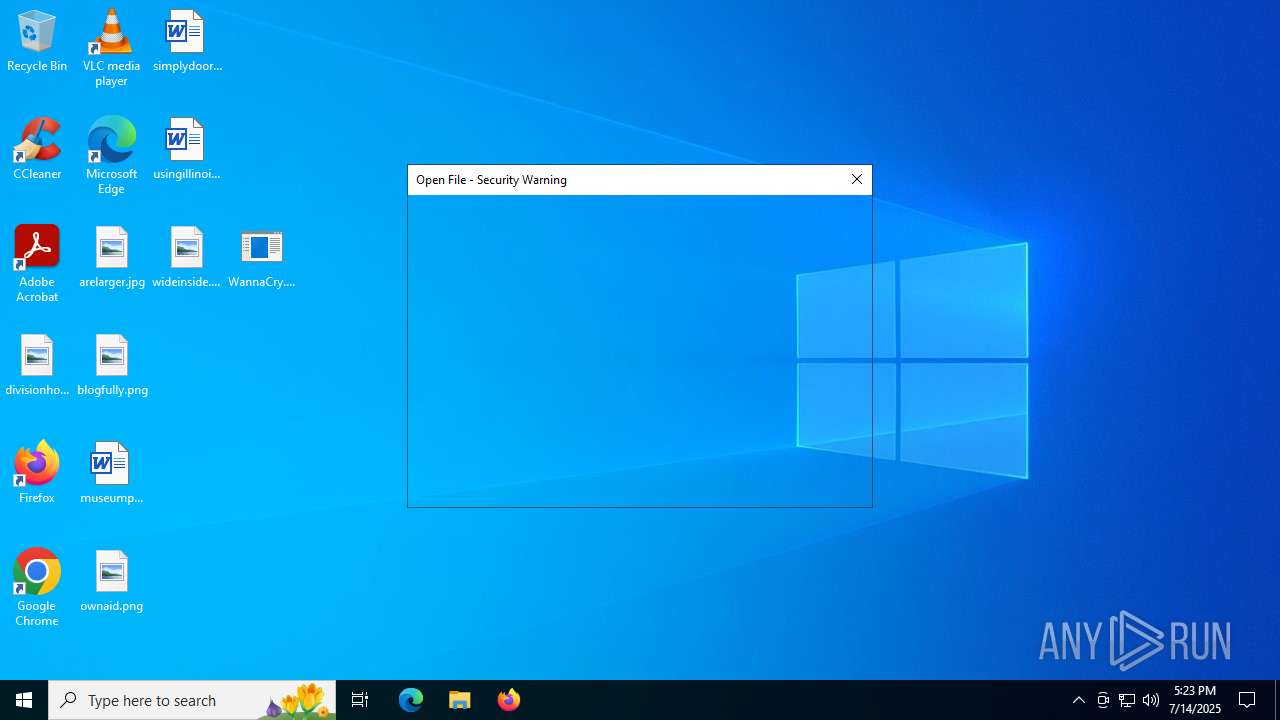Select the wideinside image file icon

[x=186, y=257]
